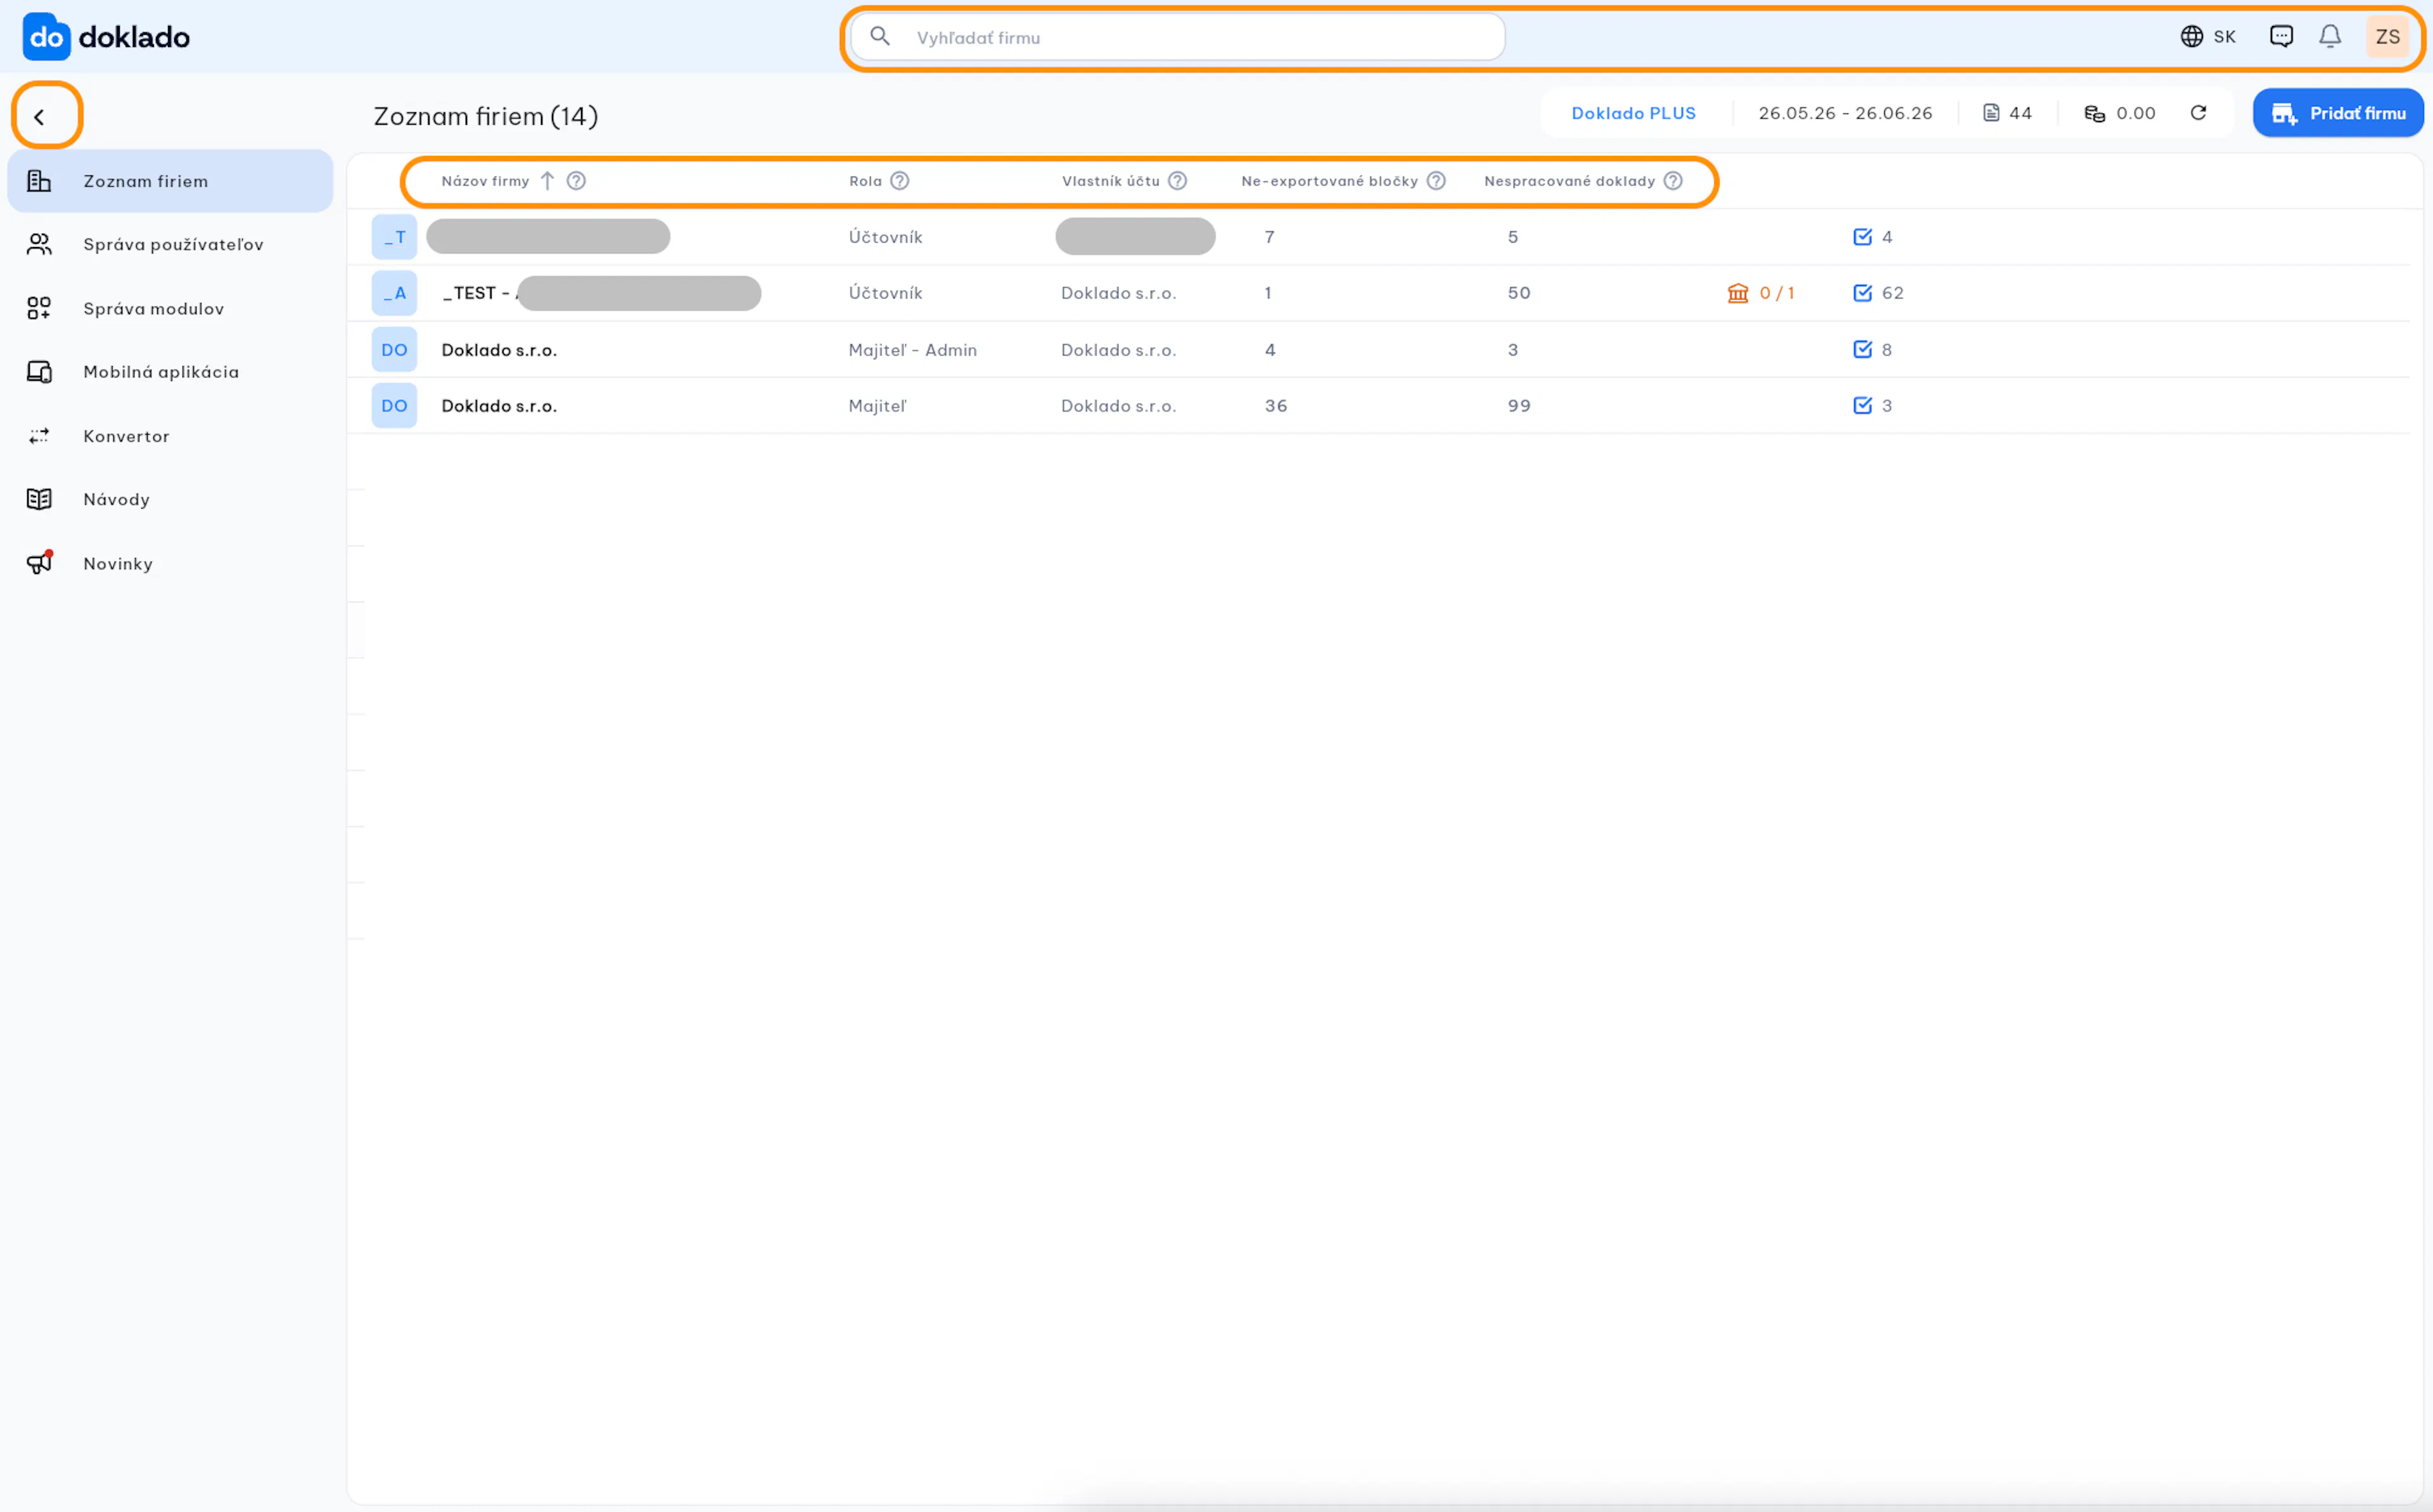This screenshot has width=2433, height=1512.
Task: Open Novinky in the sidebar
Action: (170, 564)
